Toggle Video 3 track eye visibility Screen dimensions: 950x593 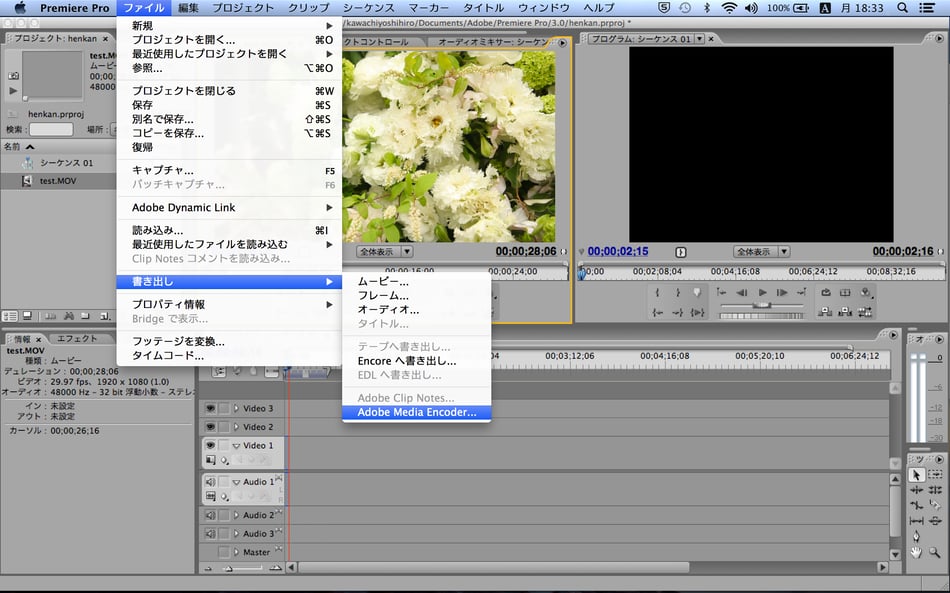coord(210,408)
